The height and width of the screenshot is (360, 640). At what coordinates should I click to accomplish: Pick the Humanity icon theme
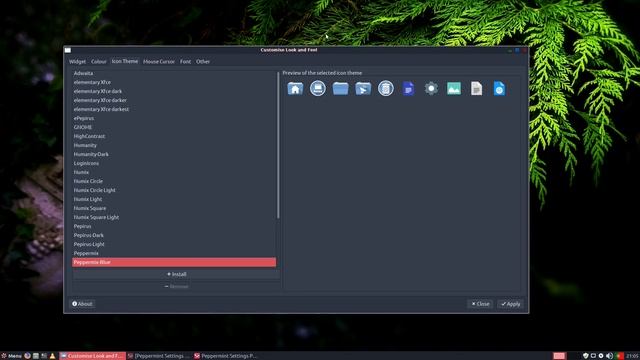[x=174, y=145]
